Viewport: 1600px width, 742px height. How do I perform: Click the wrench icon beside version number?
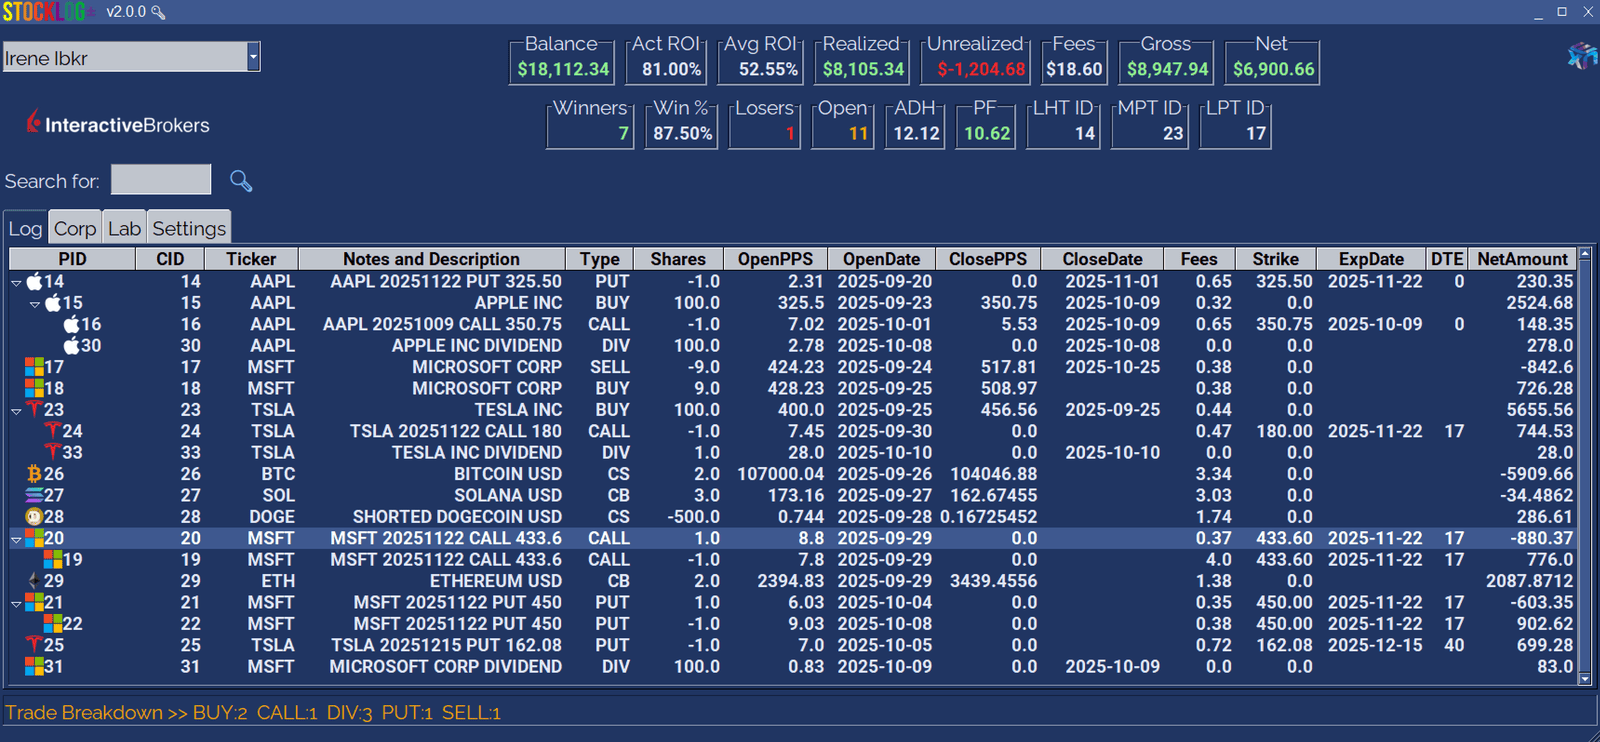coord(158,12)
